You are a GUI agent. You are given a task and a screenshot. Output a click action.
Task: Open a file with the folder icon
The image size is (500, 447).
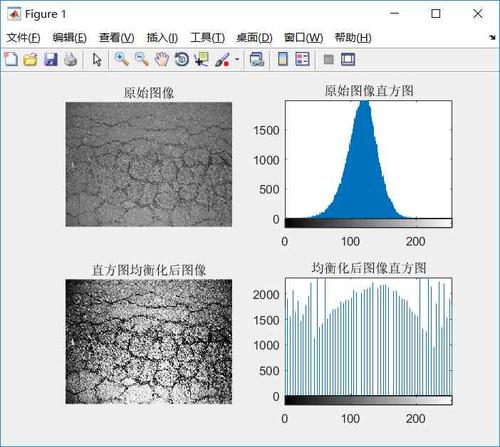pyautogui.click(x=30, y=60)
